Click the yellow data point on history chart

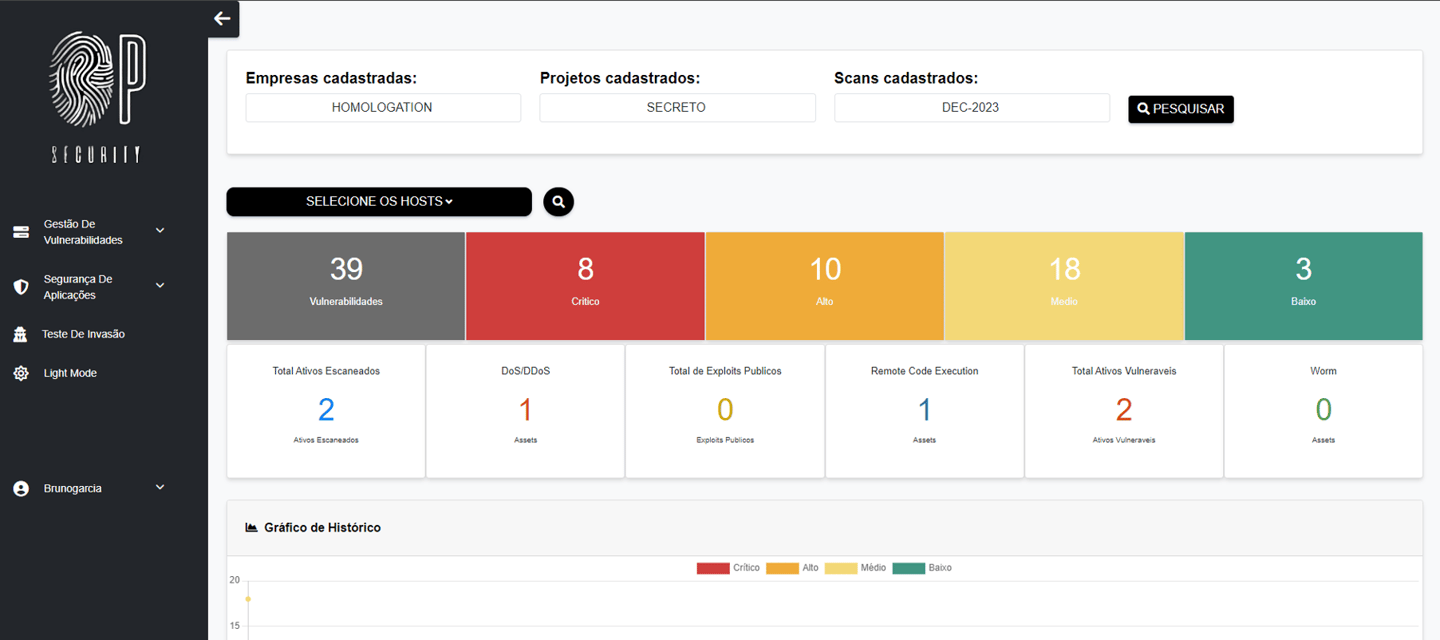[x=248, y=599]
